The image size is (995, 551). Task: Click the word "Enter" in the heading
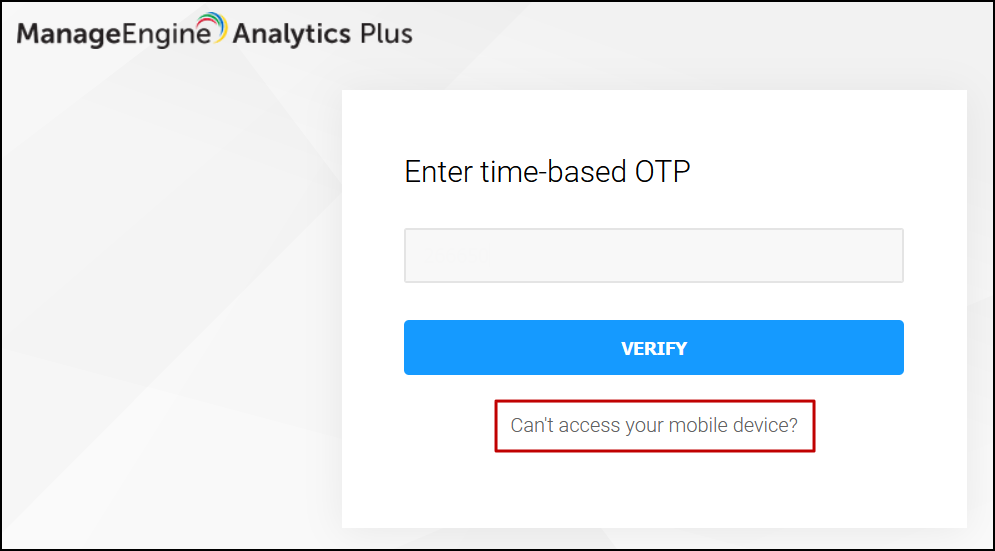(x=438, y=172)
